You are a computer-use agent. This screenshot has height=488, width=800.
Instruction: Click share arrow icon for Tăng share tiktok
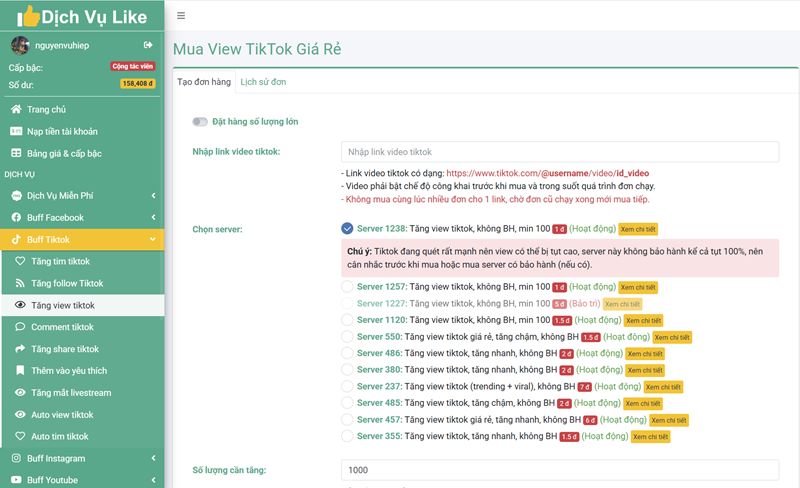20,349
